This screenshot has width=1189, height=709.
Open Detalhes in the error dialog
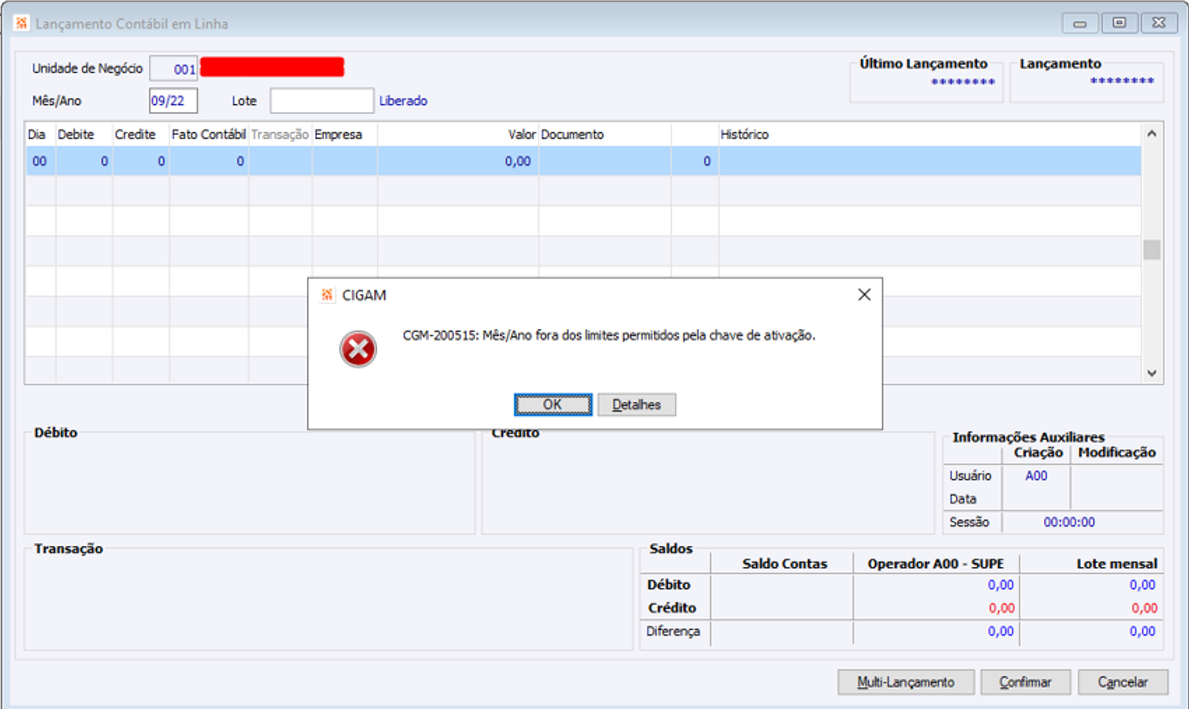coord(636,405)
